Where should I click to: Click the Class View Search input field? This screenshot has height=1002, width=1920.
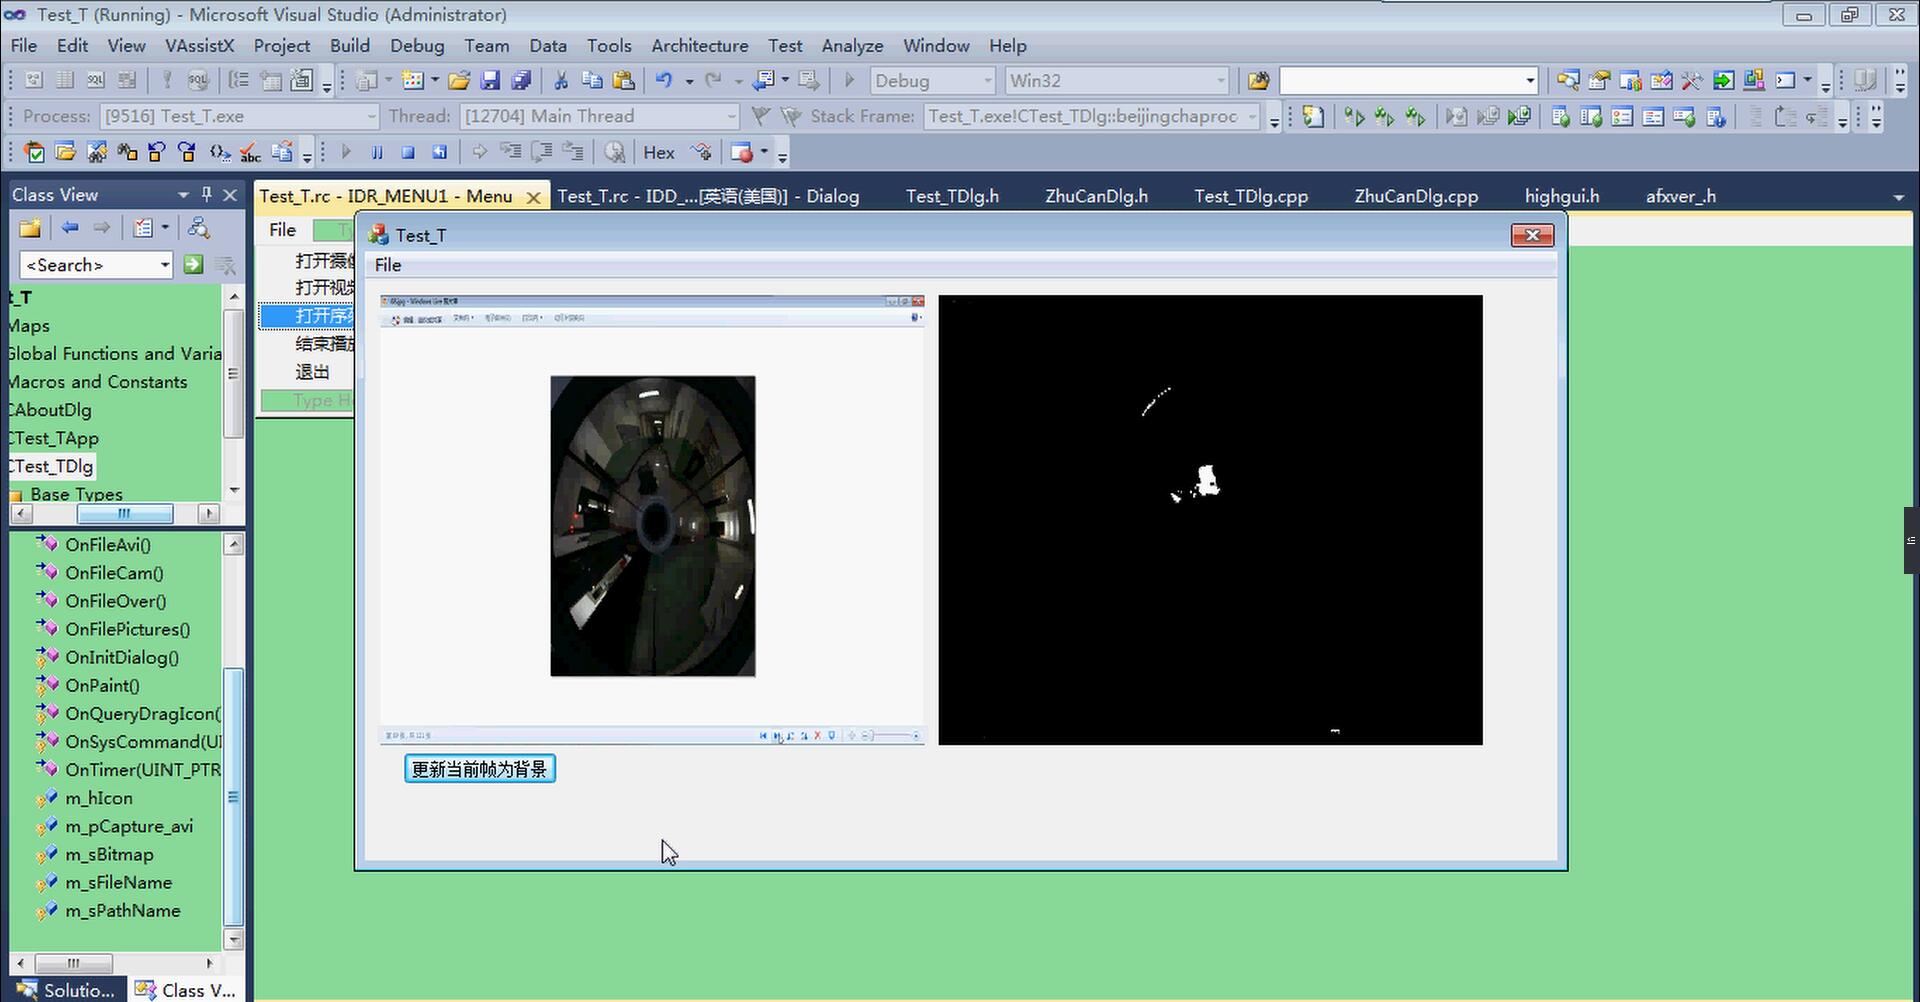(88, 265)
